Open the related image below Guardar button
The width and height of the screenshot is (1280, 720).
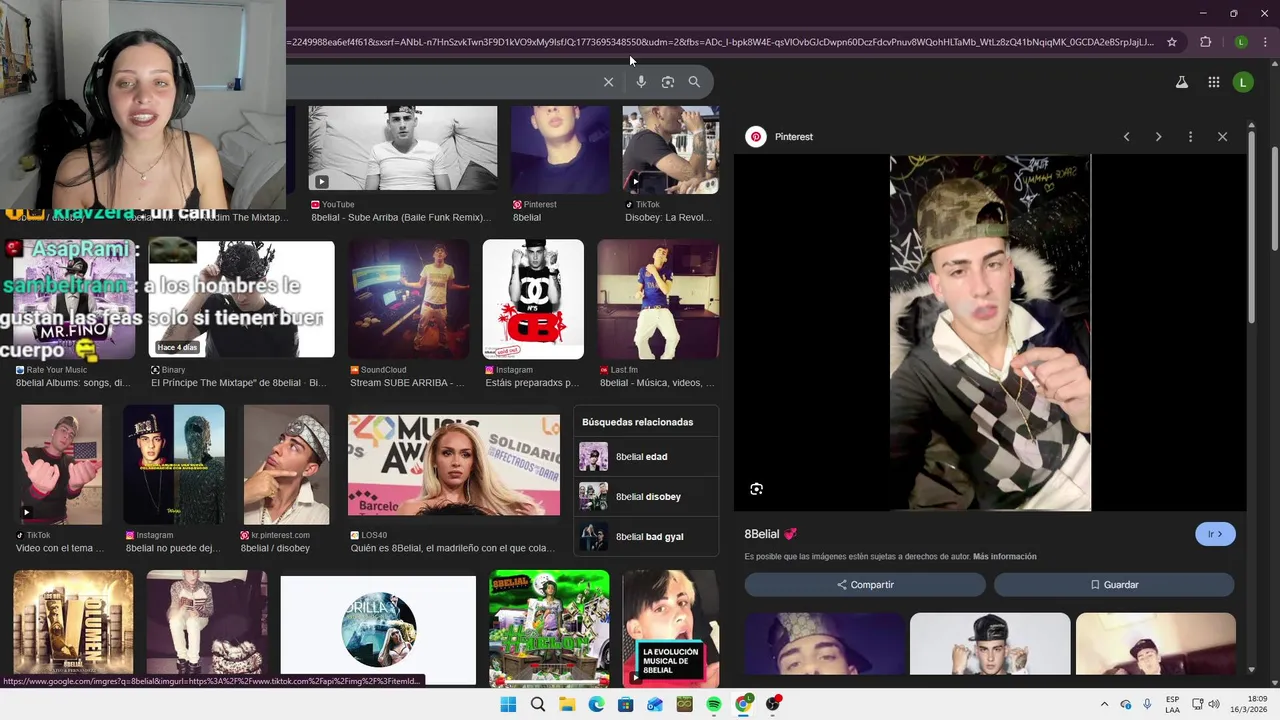point(1155,644)
